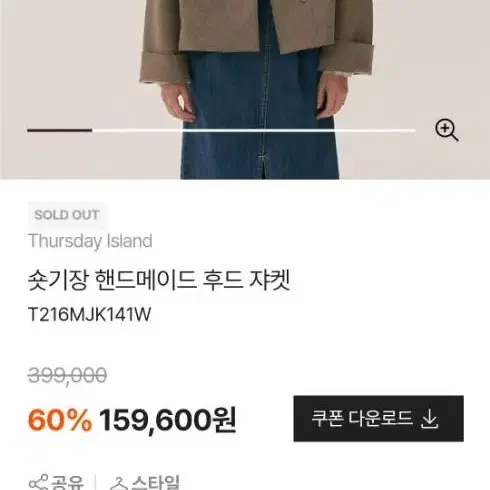
Task: Open the image zoom magnifier
Action: tap(447, 130)
